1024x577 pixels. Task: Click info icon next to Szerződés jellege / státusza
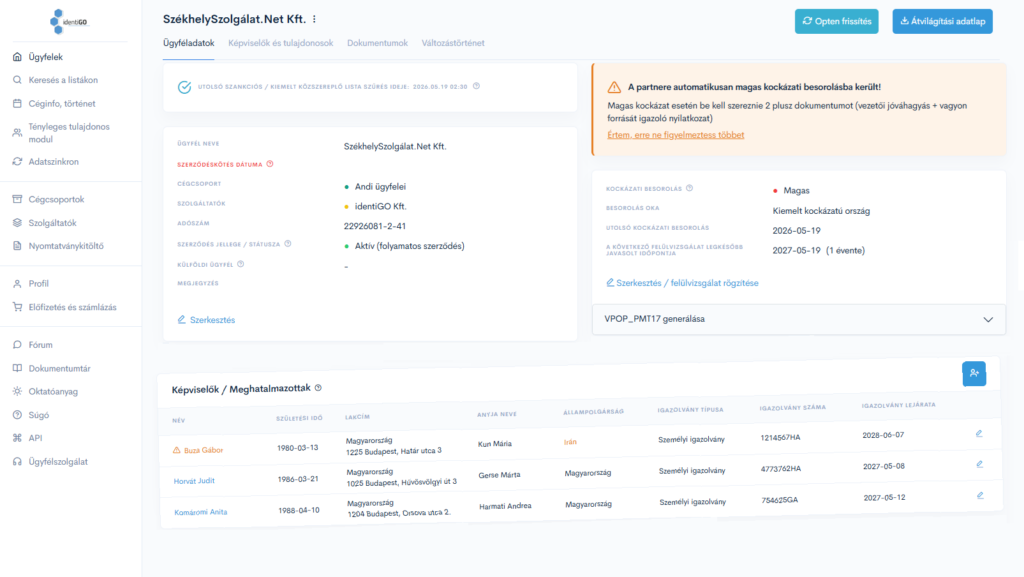pos(287,243)
